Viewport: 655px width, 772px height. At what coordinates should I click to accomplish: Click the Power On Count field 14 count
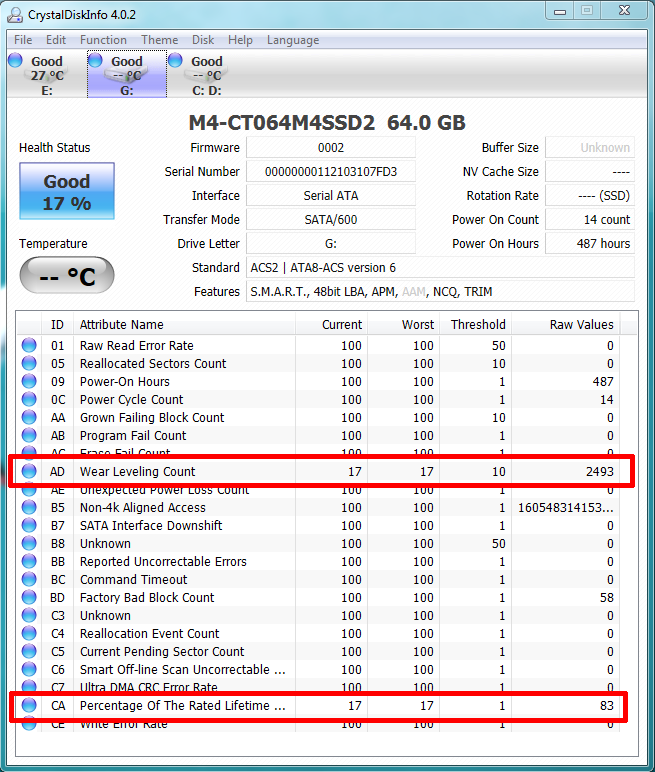[590, 220]
